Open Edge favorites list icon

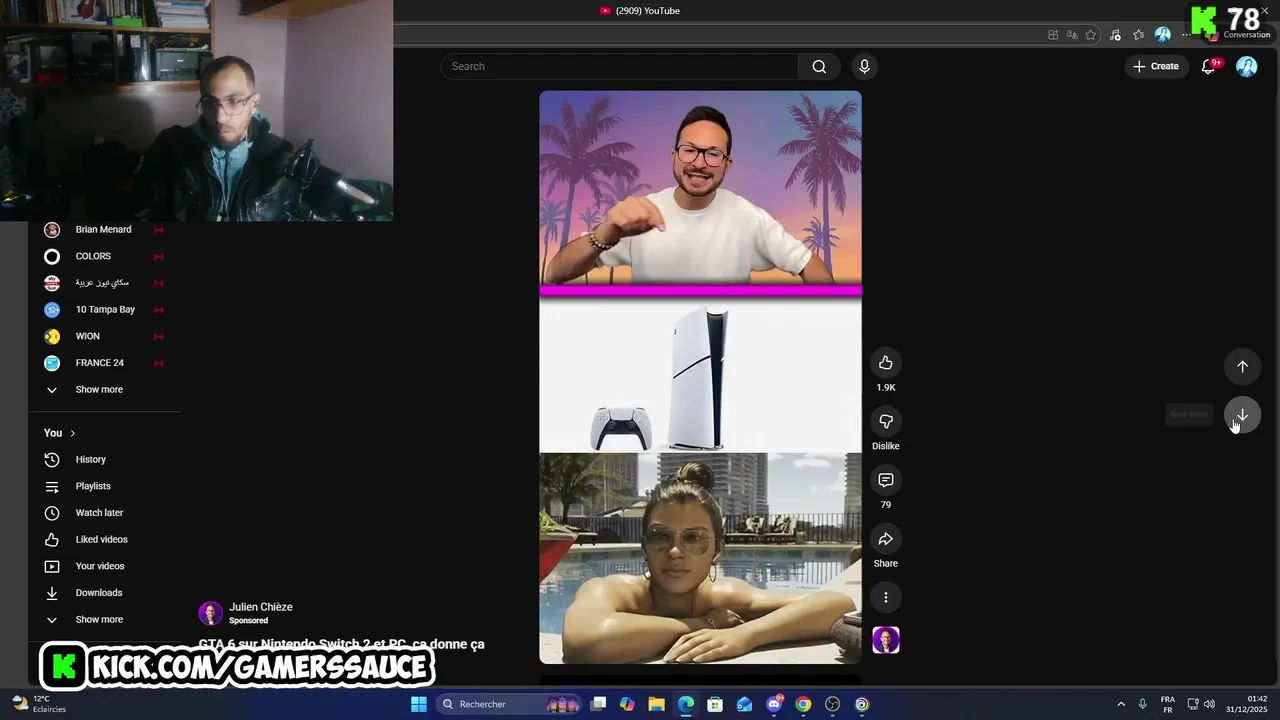click(1138, 35)
